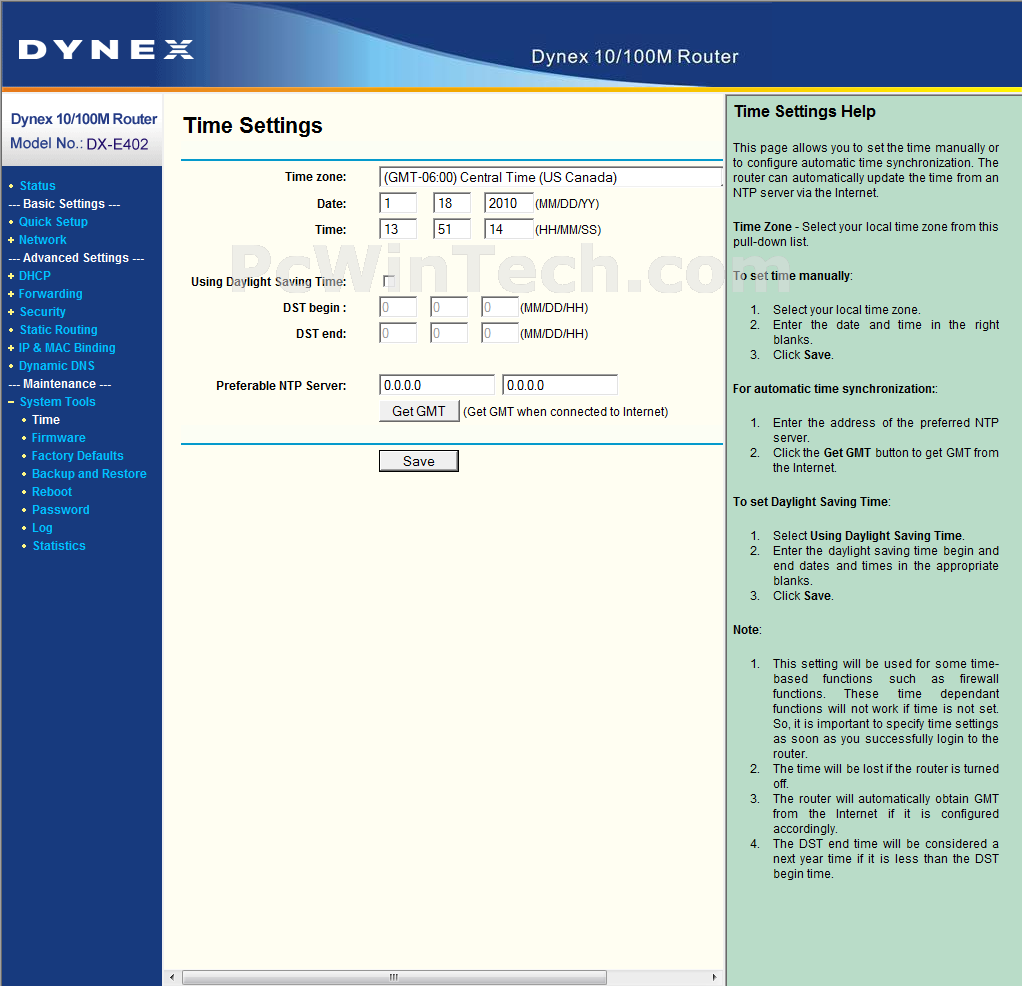Open Backup and Restore page
This screenshot has height=986, width=1022.
click(89, 474)
